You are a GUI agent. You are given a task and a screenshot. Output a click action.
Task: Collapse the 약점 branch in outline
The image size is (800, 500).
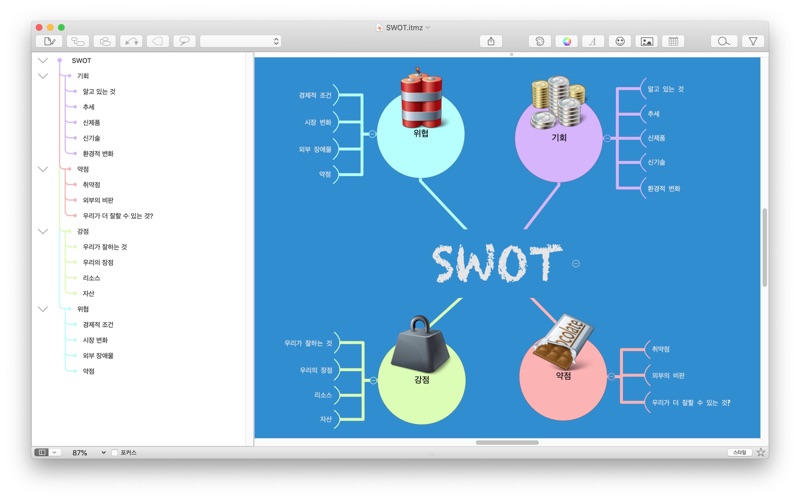(43, 169)
